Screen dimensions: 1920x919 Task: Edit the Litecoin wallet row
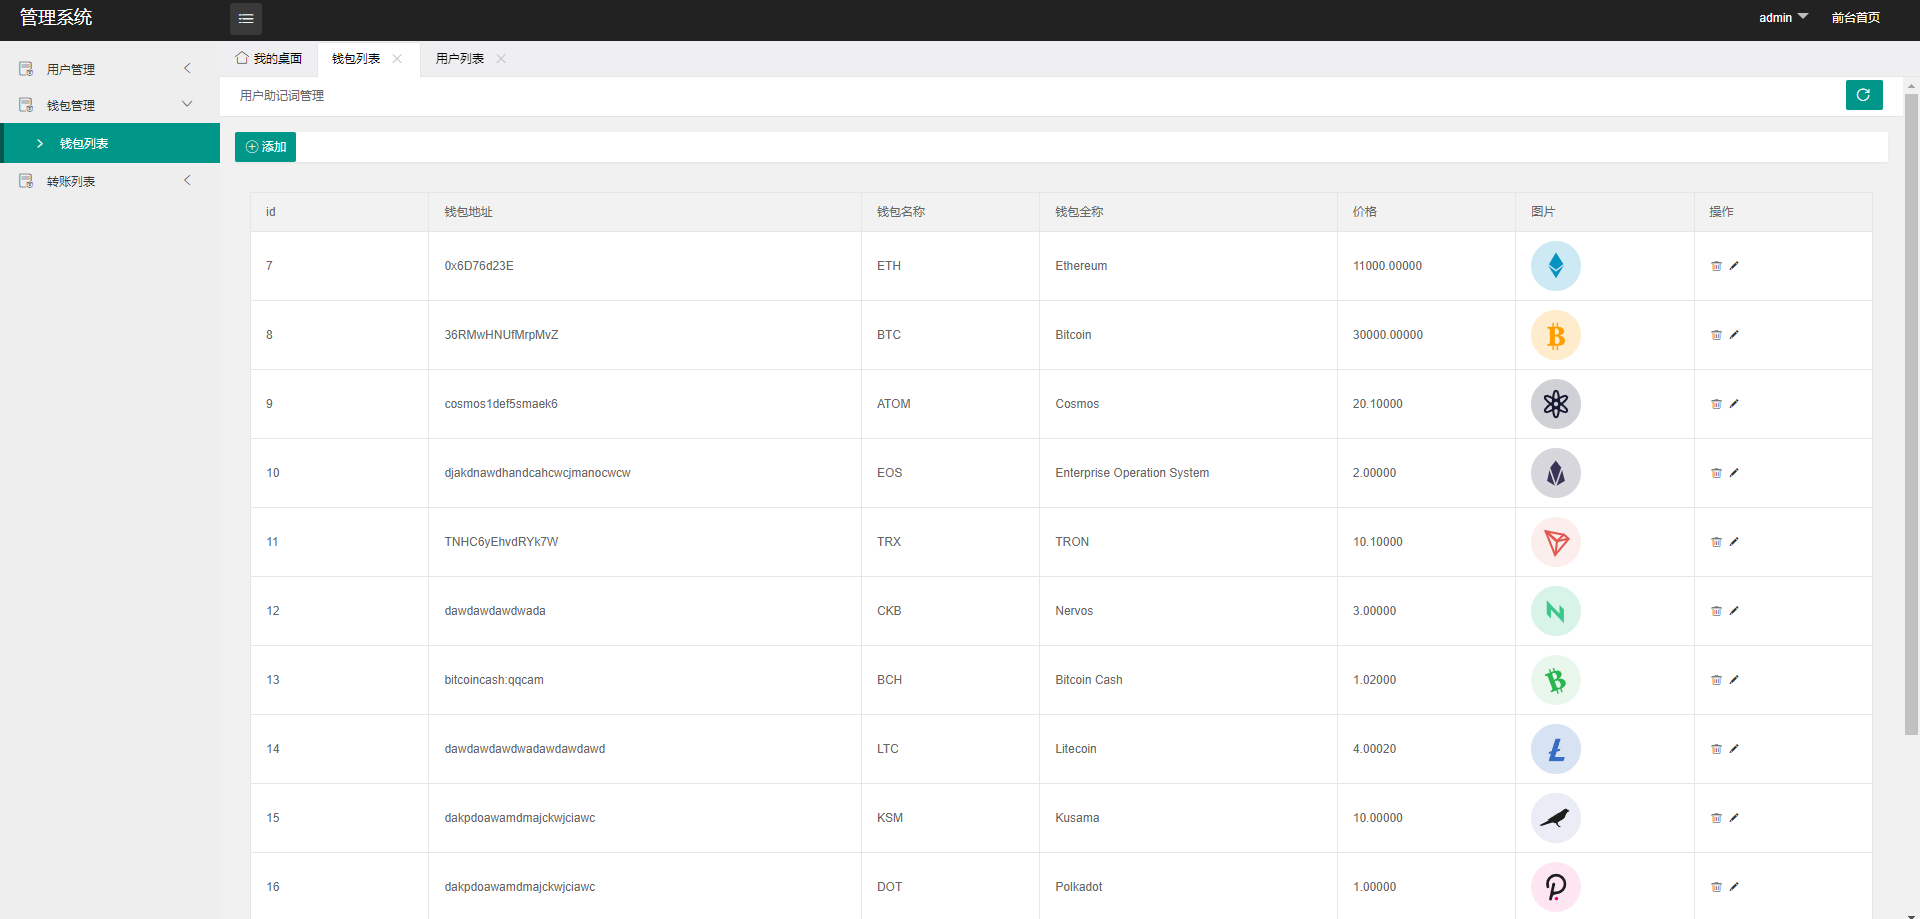(x=1734, y=749)
